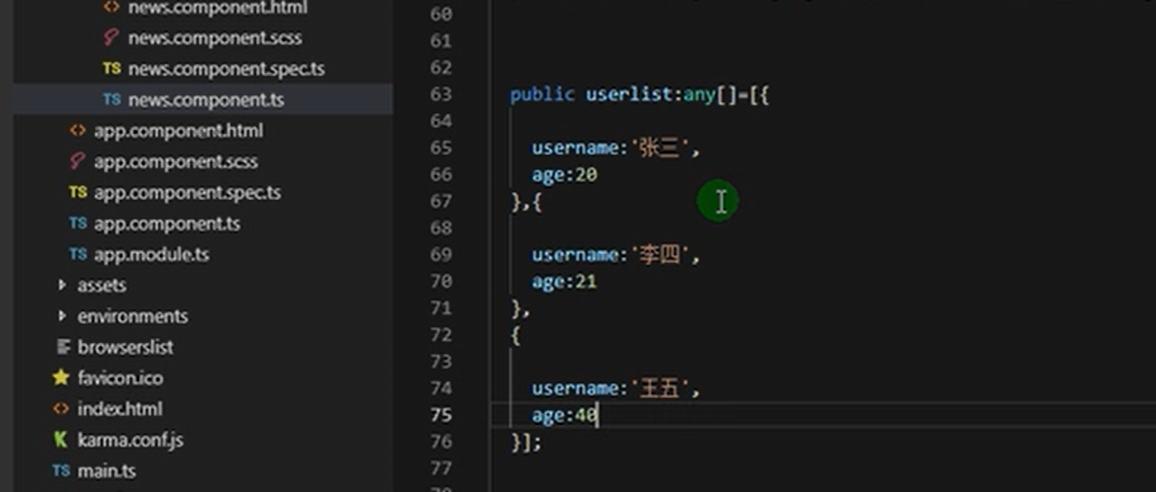Click the TS icon beside app.component.ts
Image resolution: width=1156 pixels, height=492 pixels.
(x=77, y=224)
